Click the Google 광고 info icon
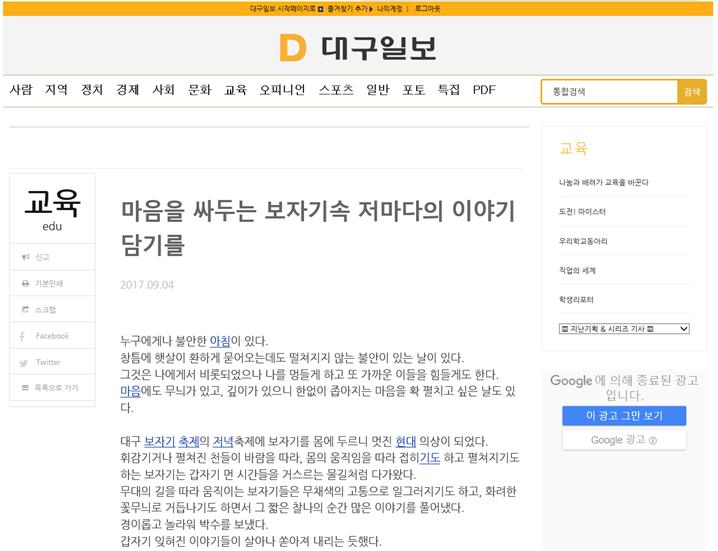The width and height of the screenshot is (718, 551). [x=653, y=440]
